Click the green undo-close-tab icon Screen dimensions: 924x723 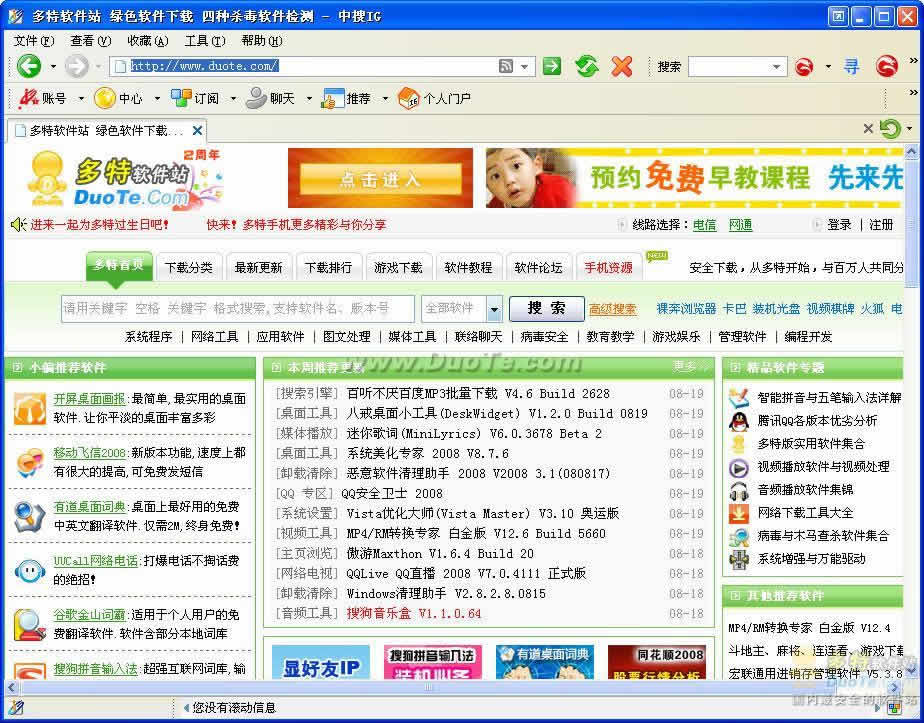[890, 128]
